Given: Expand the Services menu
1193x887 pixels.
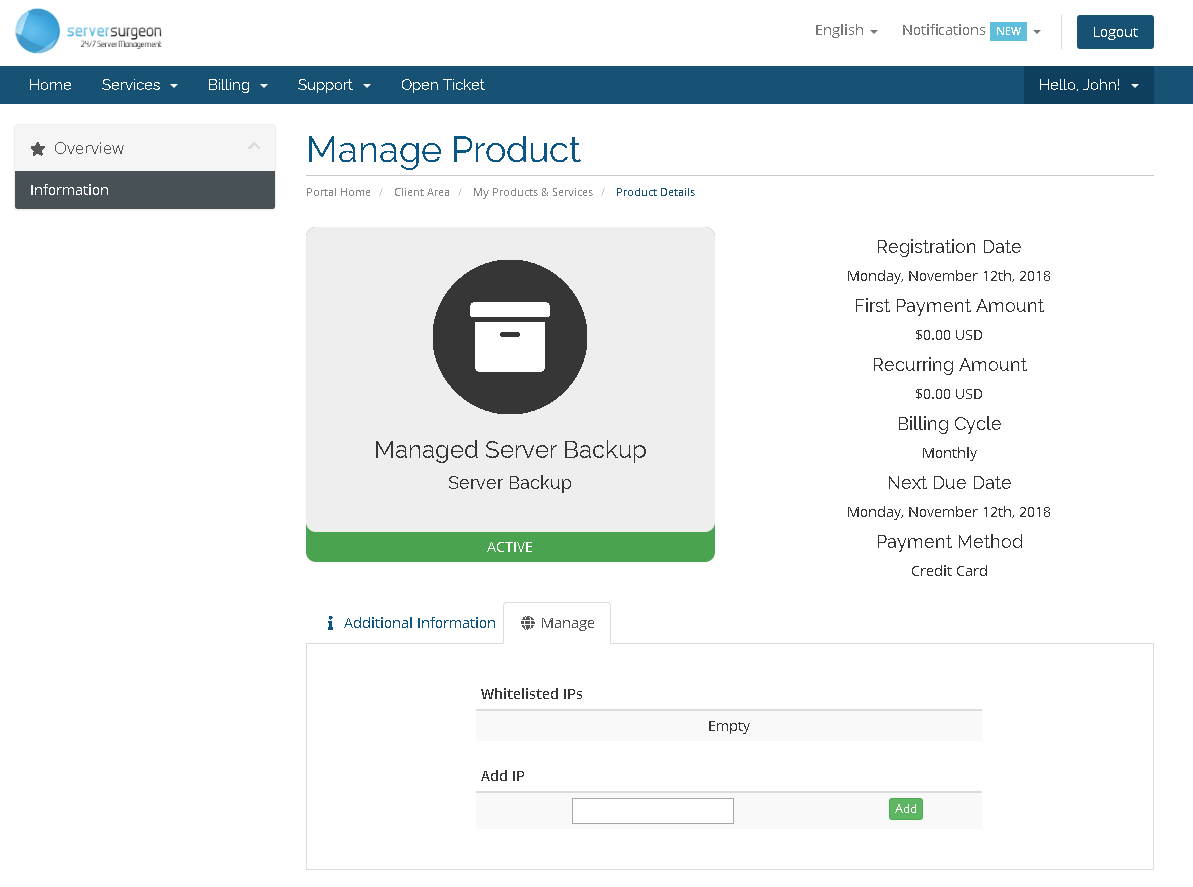Looking at the screenshot, I should (x=140, y=85).
